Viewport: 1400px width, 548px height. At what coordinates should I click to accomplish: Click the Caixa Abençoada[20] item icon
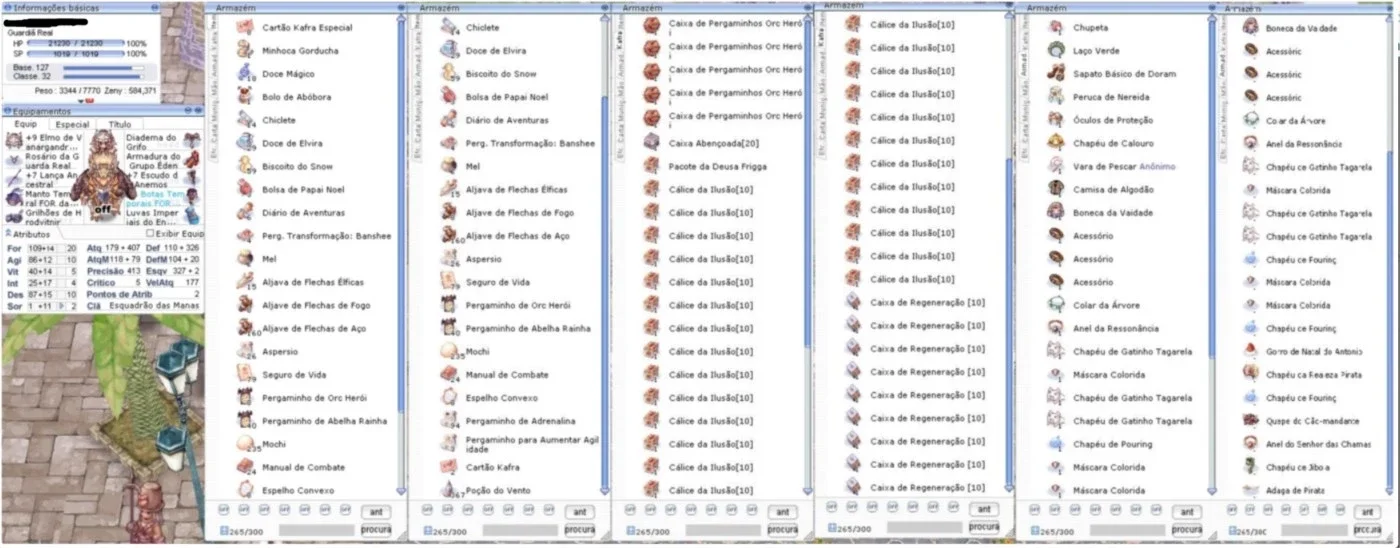[652, 142]
